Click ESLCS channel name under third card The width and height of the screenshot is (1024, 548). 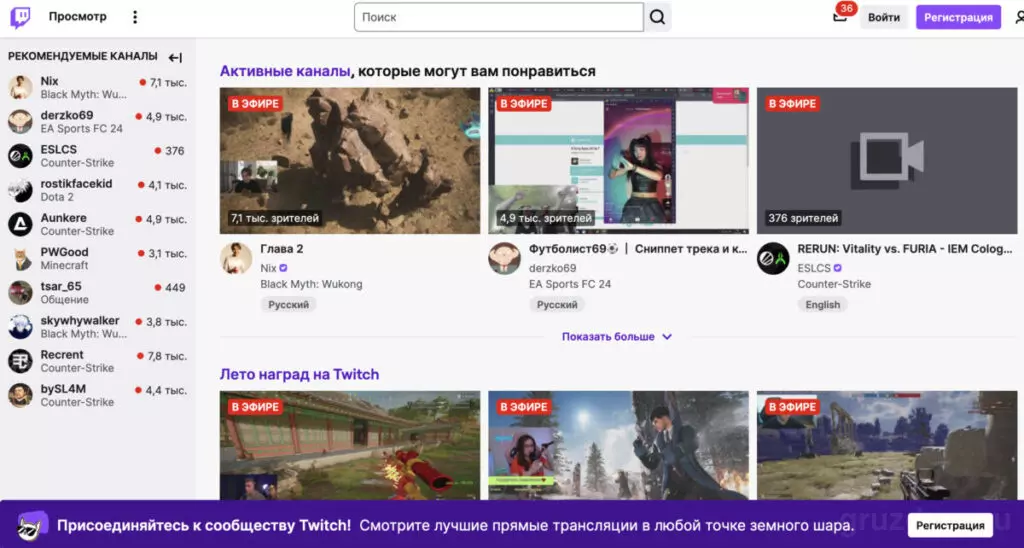pos(814,268)
